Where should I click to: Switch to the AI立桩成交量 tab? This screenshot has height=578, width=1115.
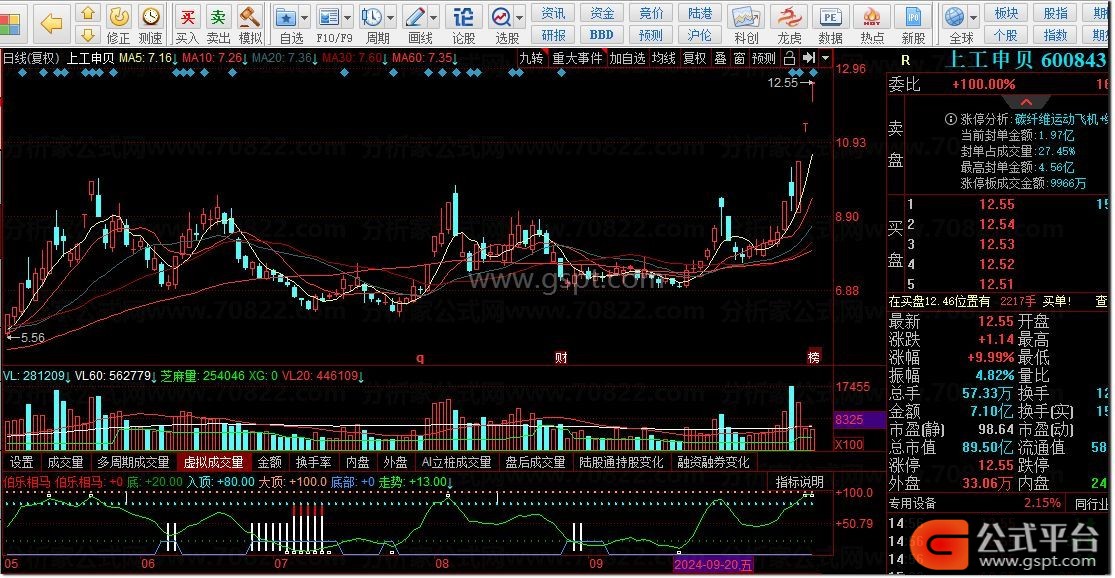point(457,463)
